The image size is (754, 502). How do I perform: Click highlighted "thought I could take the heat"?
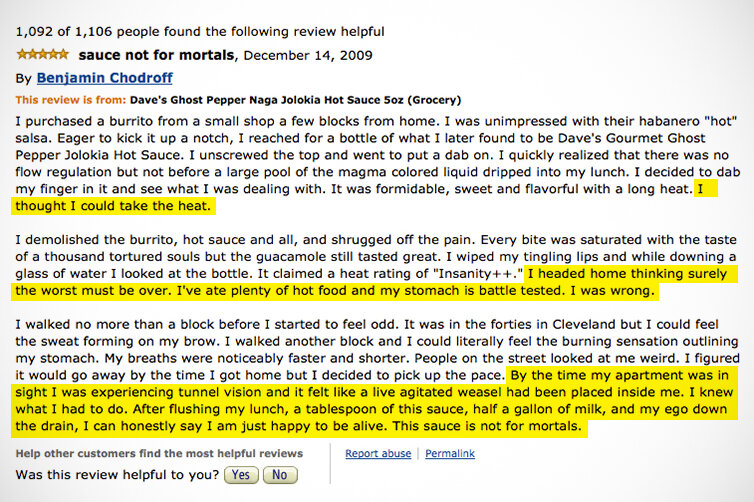pyautogui.click(x=113, y=207)
